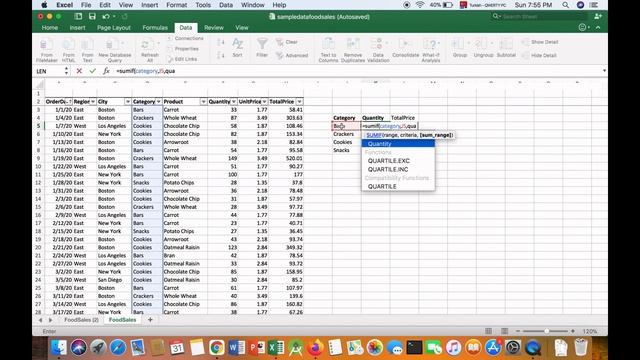Viewport: 640px width, 360px height.
Task: Open Google Chrome from the dock
Action: 217,348
